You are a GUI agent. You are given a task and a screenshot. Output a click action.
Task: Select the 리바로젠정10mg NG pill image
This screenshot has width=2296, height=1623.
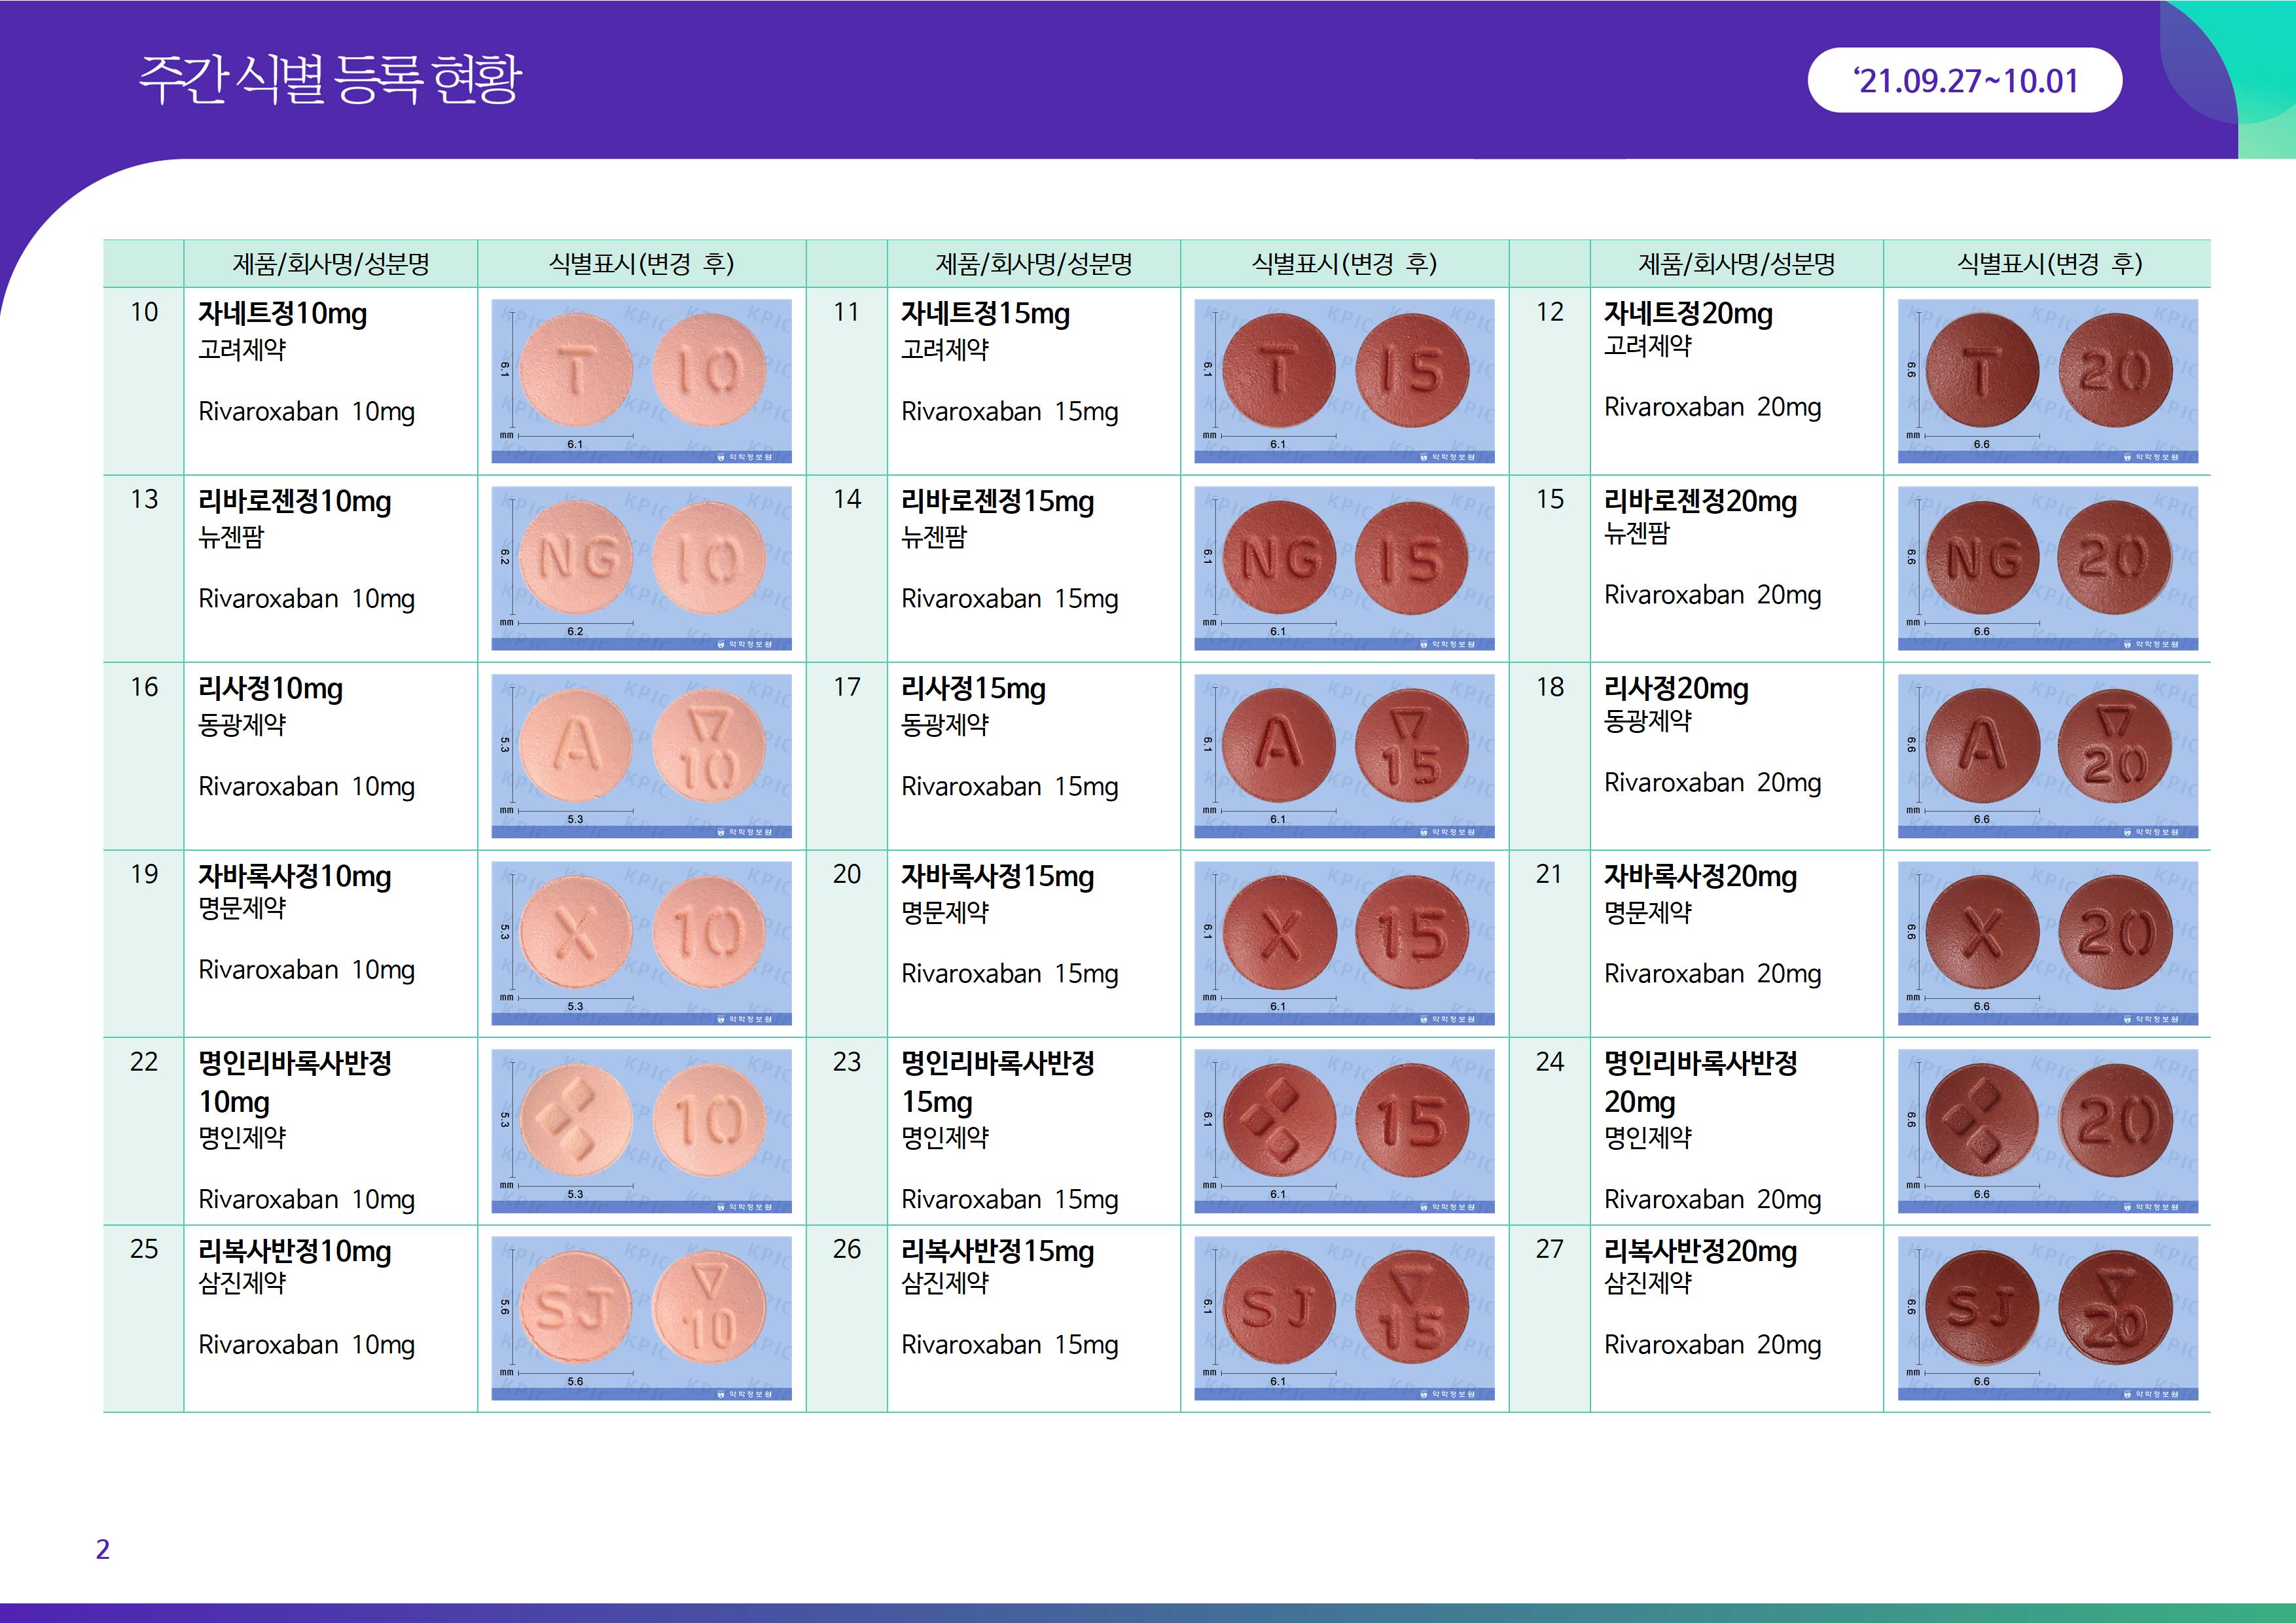641,568
